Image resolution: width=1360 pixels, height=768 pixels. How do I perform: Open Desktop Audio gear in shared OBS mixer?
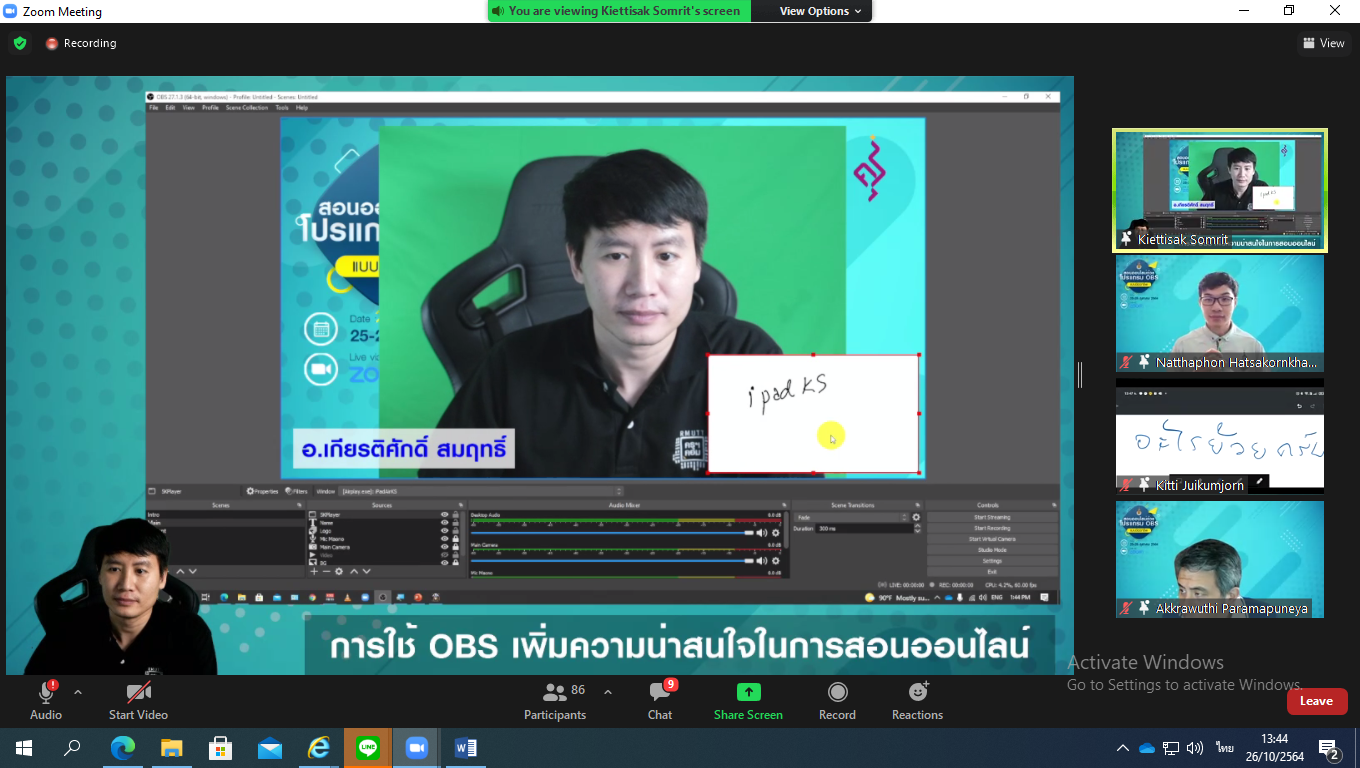[x=775, y=533]
